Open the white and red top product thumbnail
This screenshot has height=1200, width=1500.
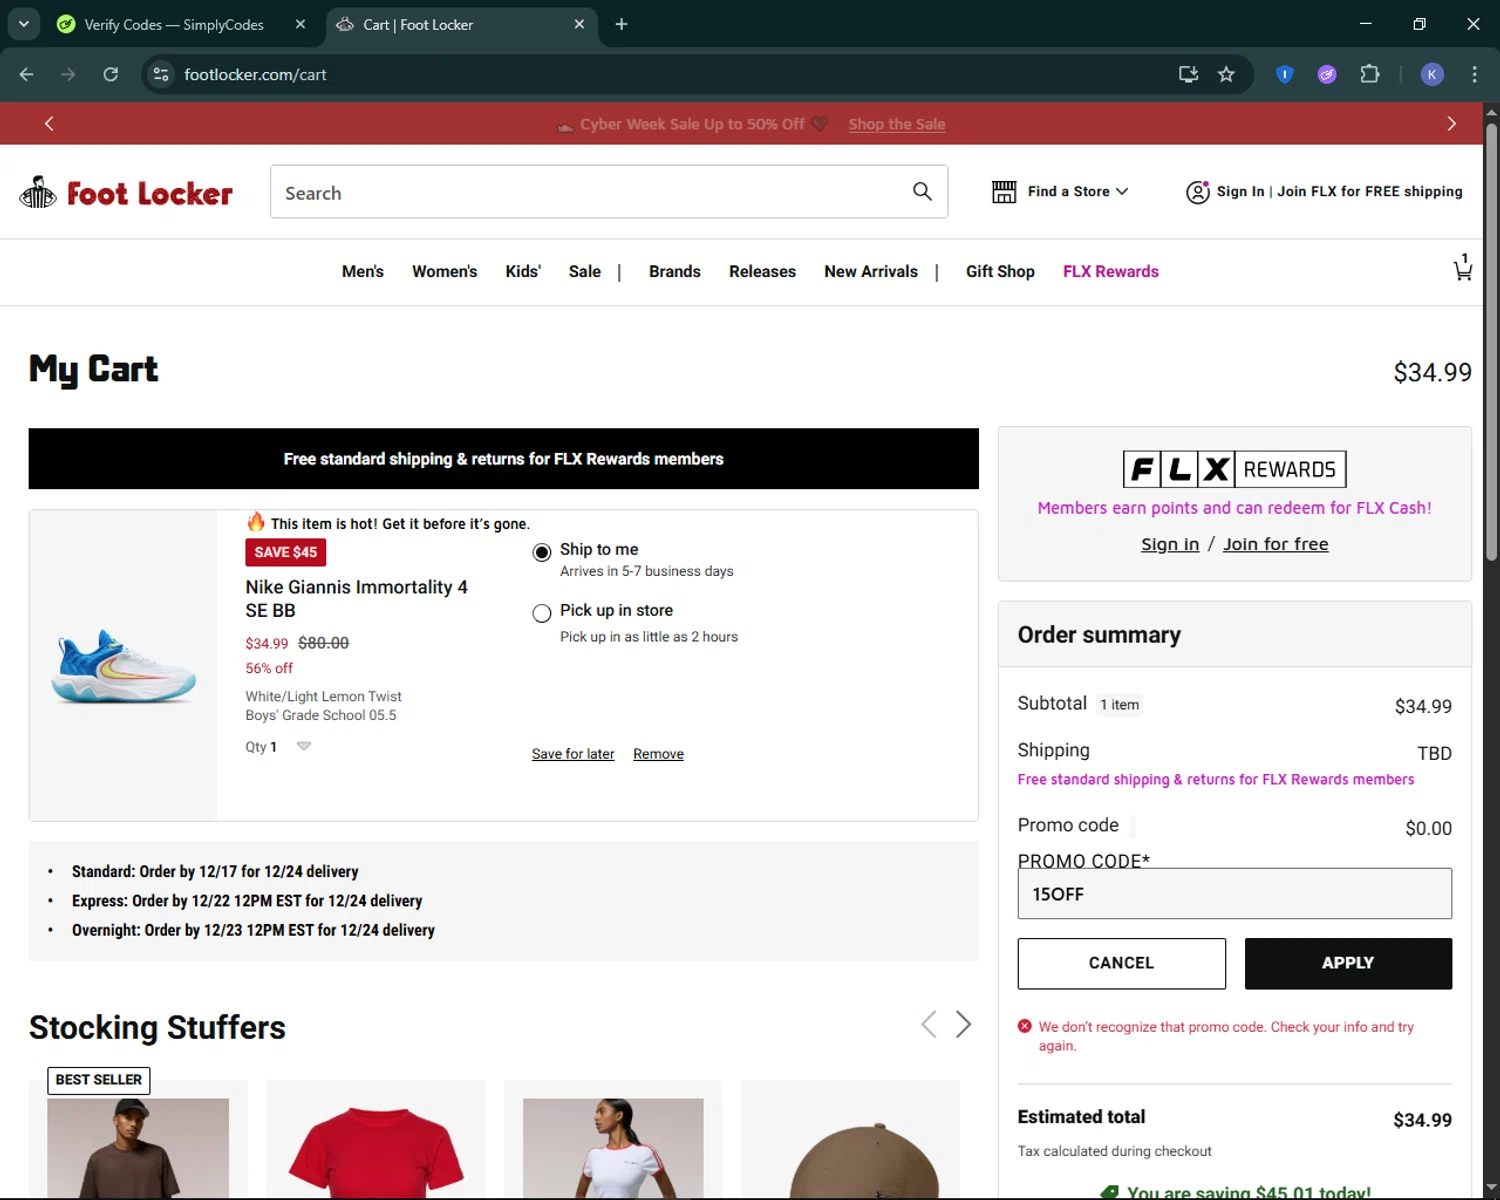point(613,1148)
